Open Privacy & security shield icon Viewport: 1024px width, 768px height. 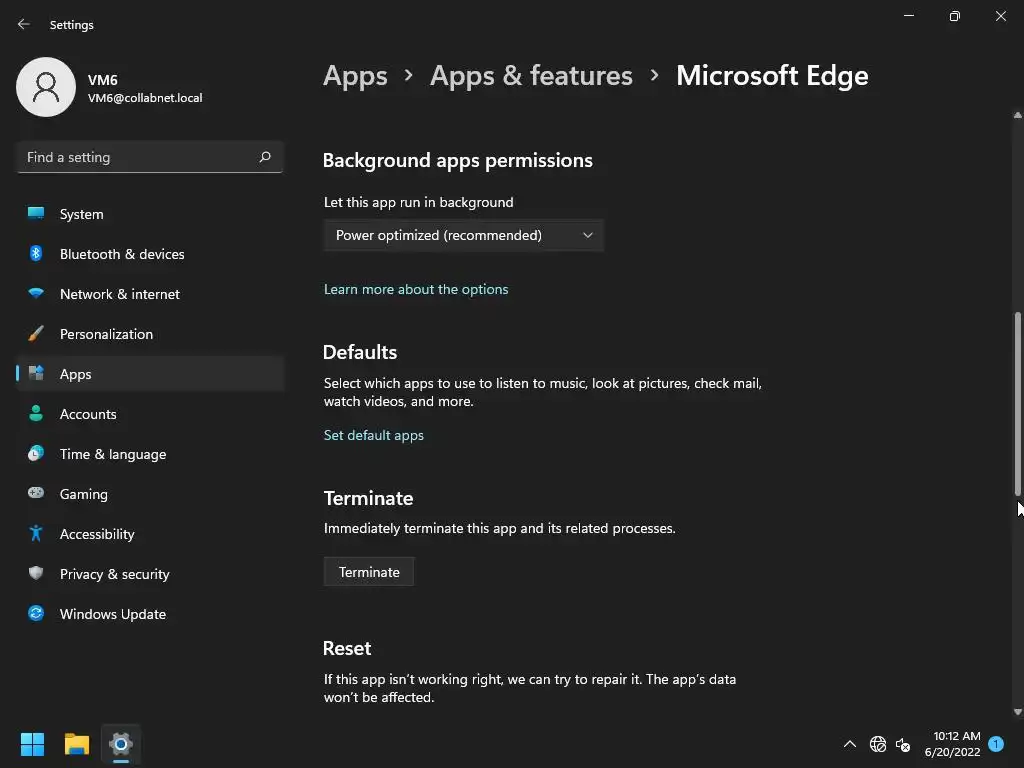point(36,574)
